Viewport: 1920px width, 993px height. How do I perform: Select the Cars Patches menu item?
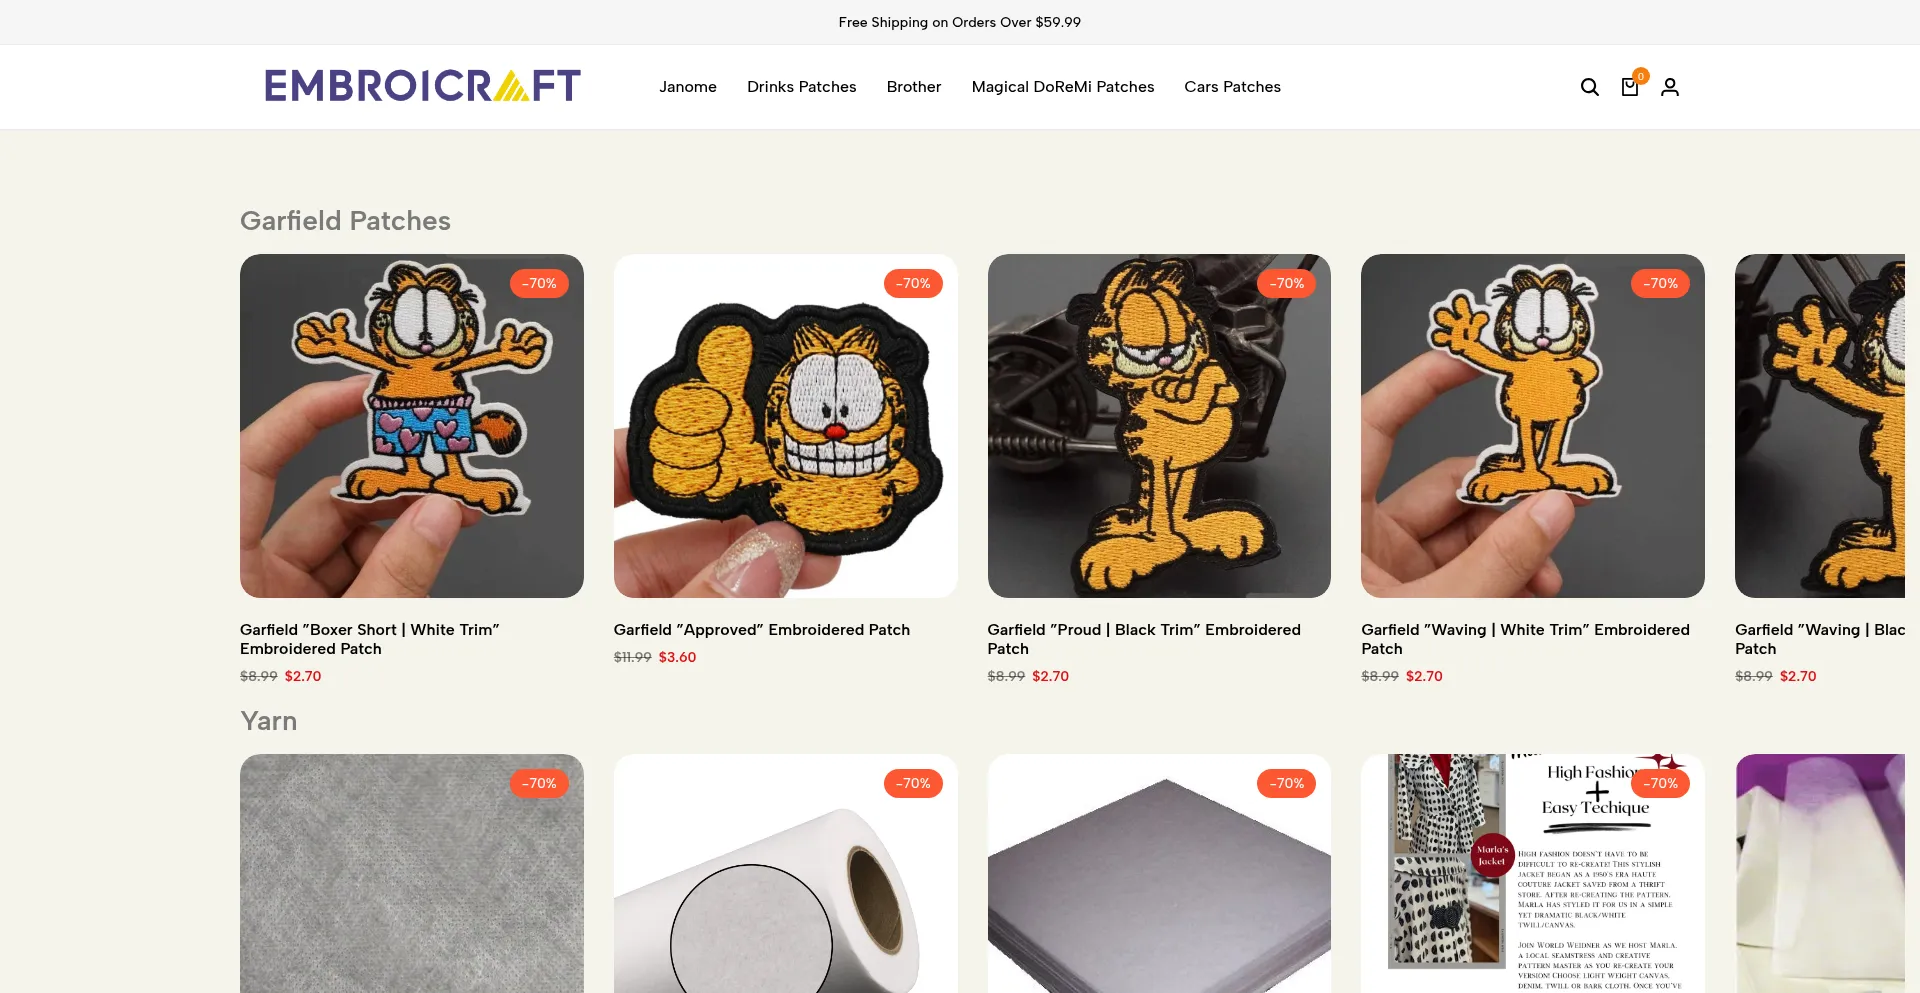(x=1233, y=87)
